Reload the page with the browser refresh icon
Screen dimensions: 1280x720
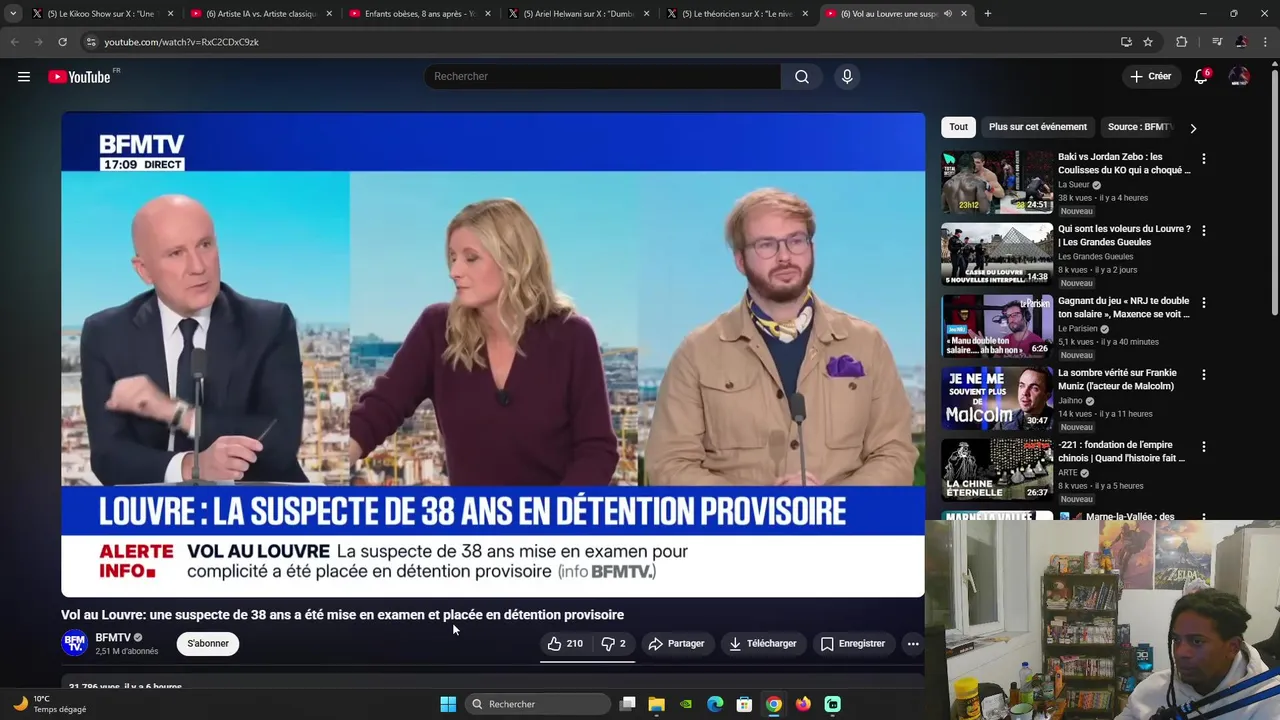62,42
